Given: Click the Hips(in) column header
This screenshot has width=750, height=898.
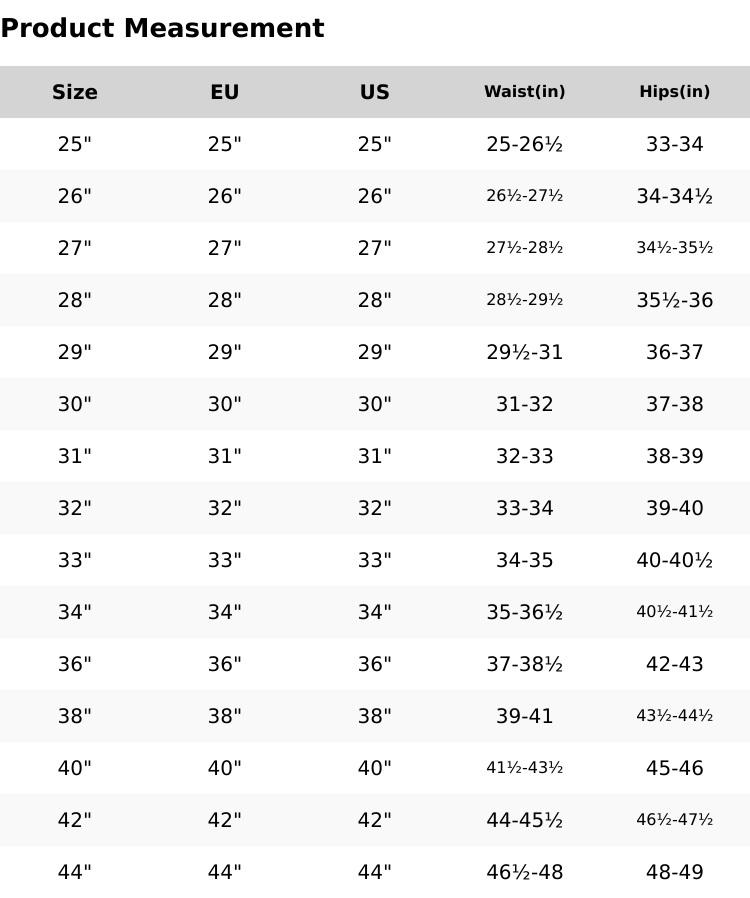Looking at the screenshot, I should (675, 92).
